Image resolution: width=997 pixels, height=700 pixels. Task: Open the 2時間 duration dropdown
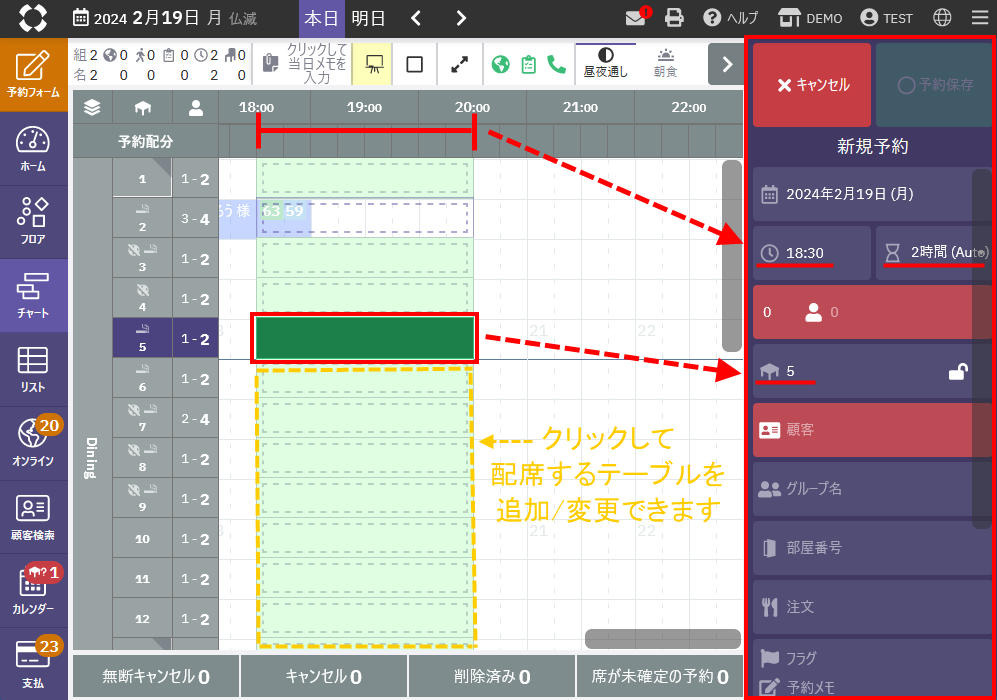933,253
